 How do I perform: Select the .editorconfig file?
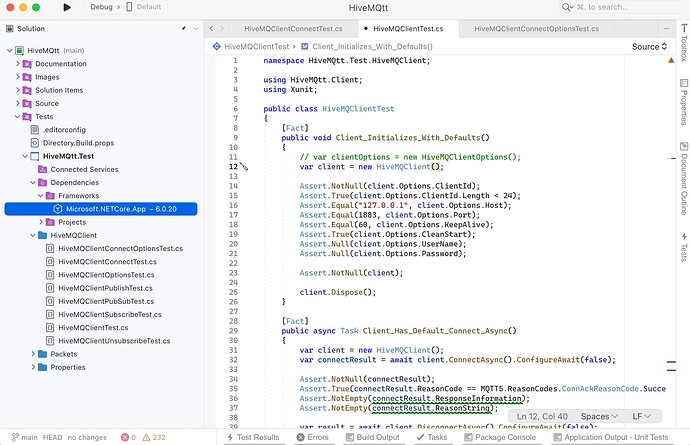[64, 130]
